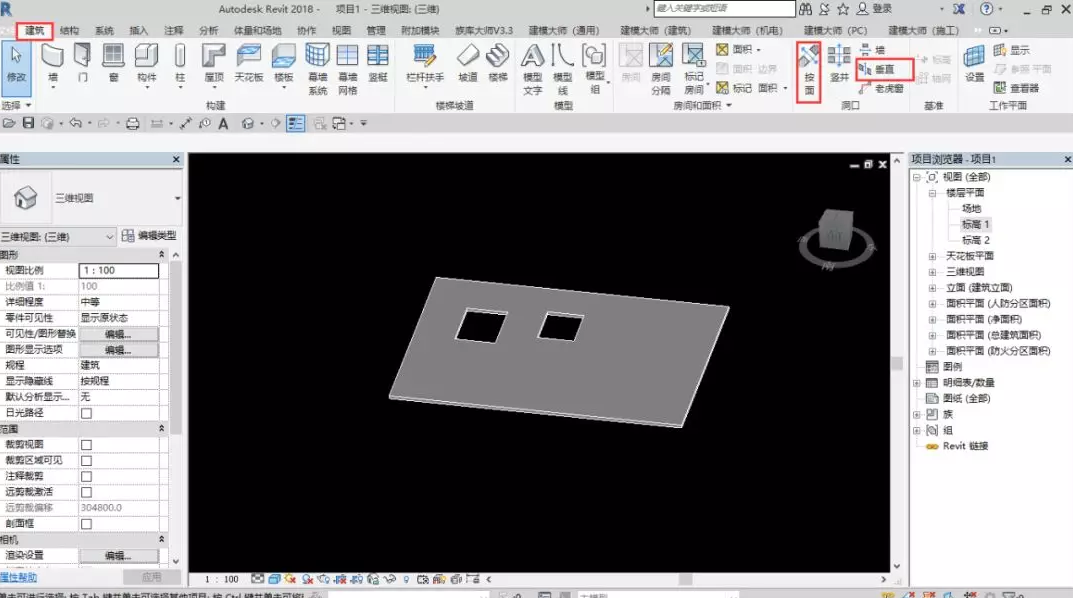Click 编辑 button for 可见性/图形替换
The height and width of the screenshot is (598, 1073).
pos(118,334)
